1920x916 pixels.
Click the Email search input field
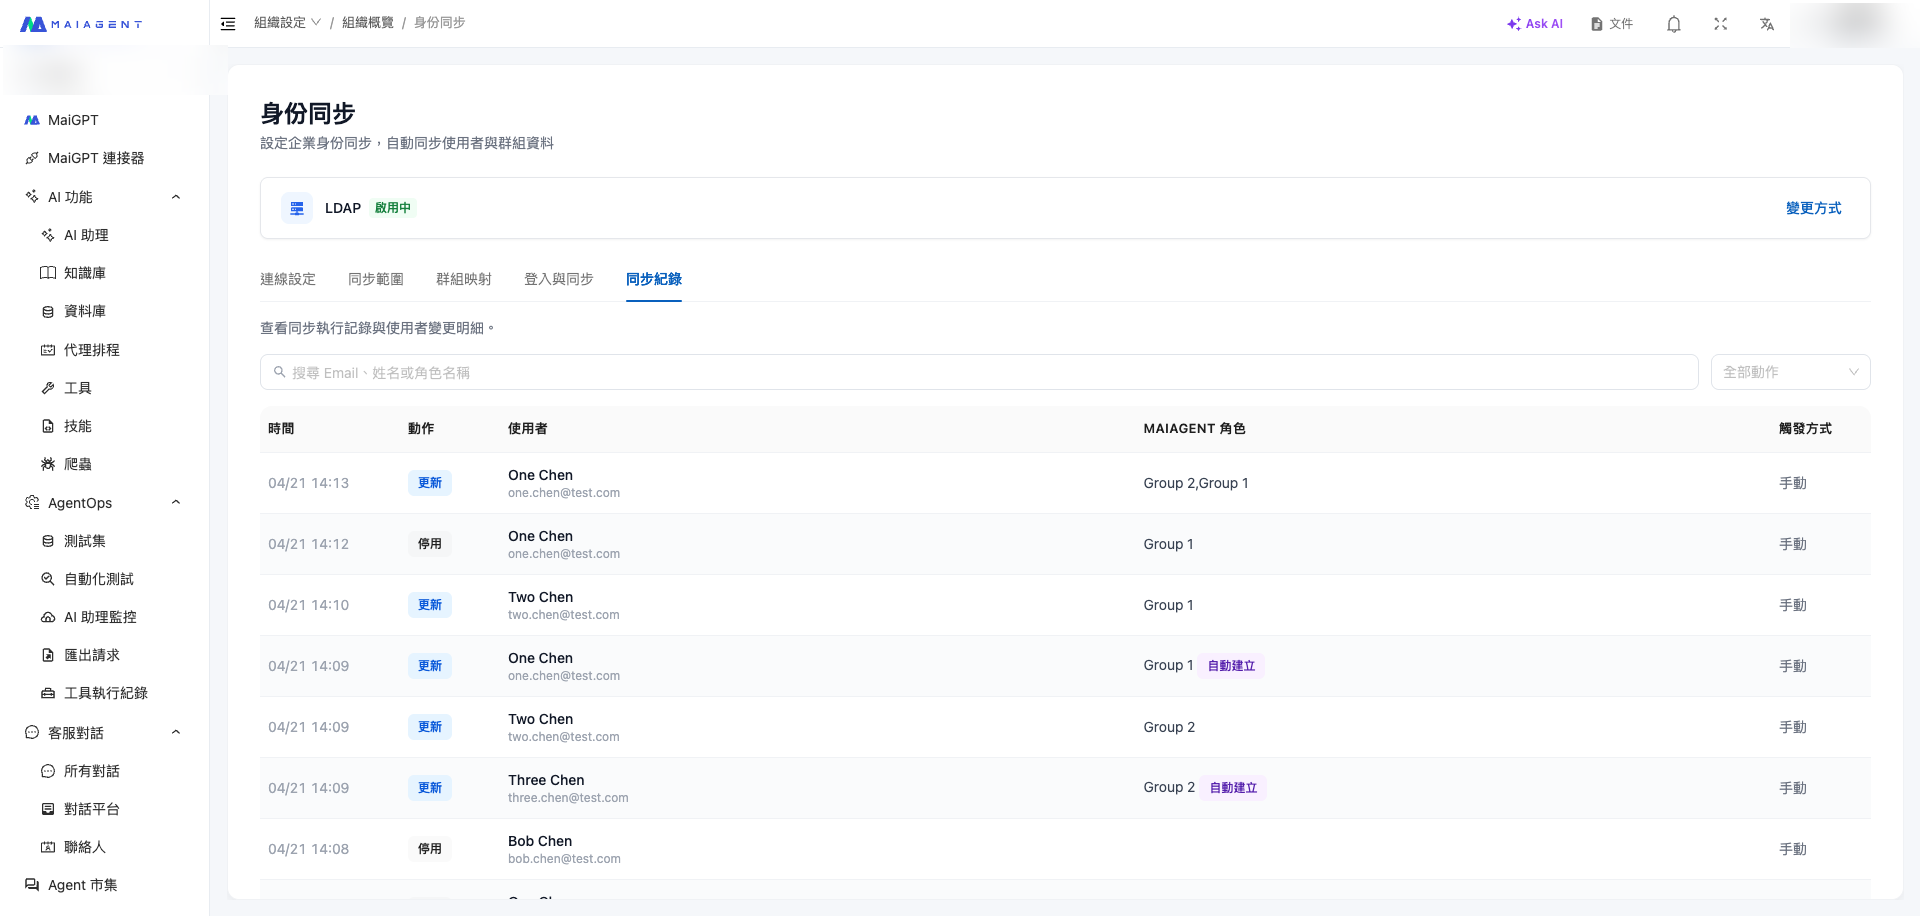(x=980, y=372)
